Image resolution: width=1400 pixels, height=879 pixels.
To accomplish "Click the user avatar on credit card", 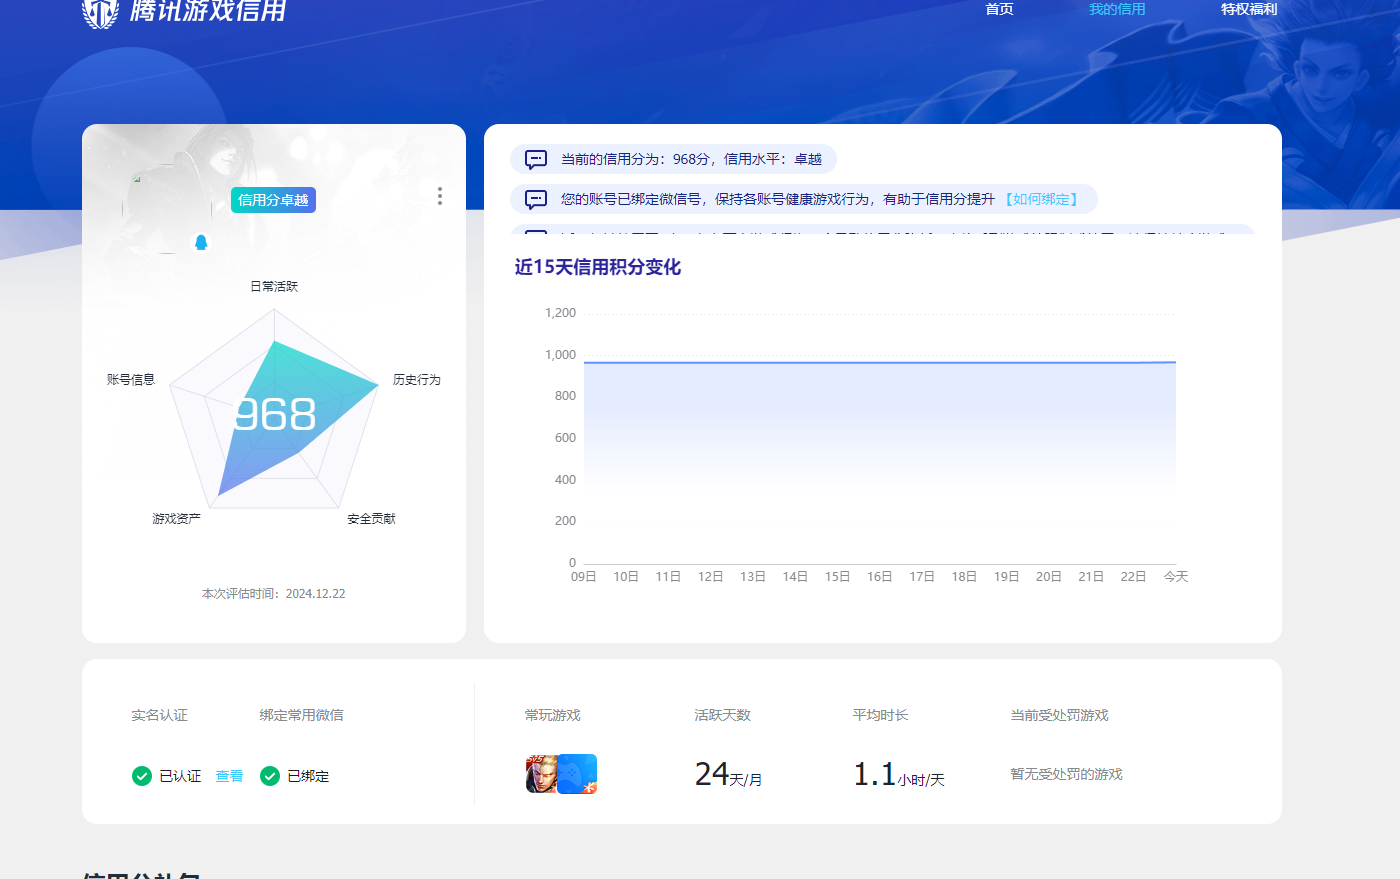I will coord(166,208).
